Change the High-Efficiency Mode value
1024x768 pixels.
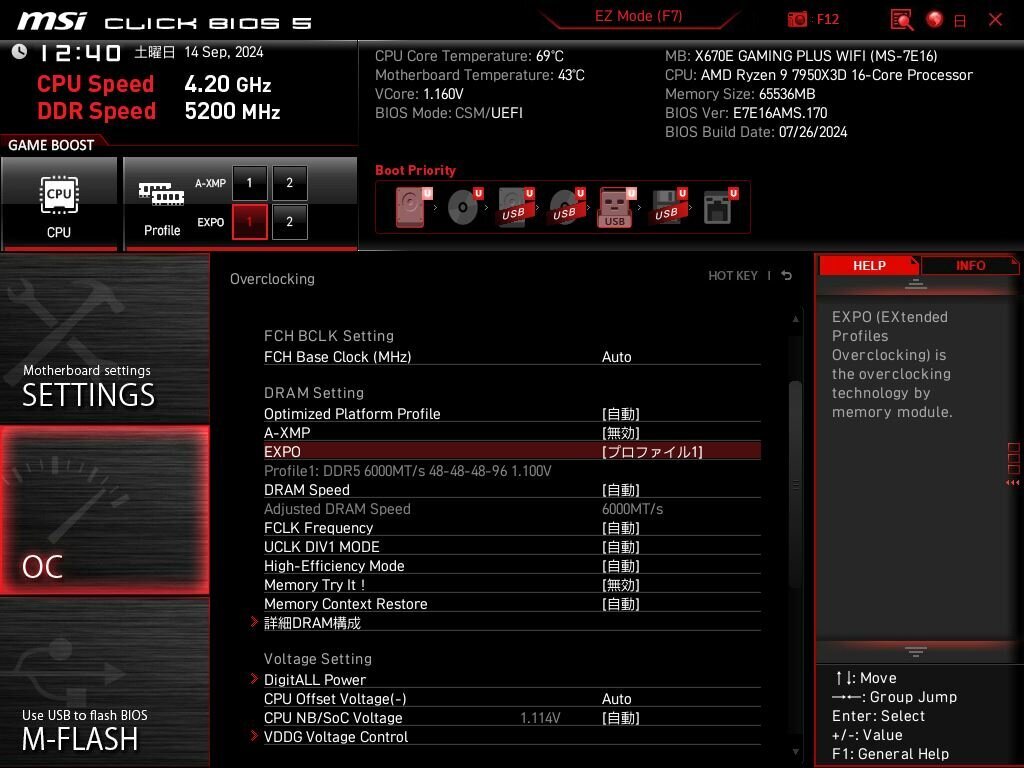coord(620,566)
